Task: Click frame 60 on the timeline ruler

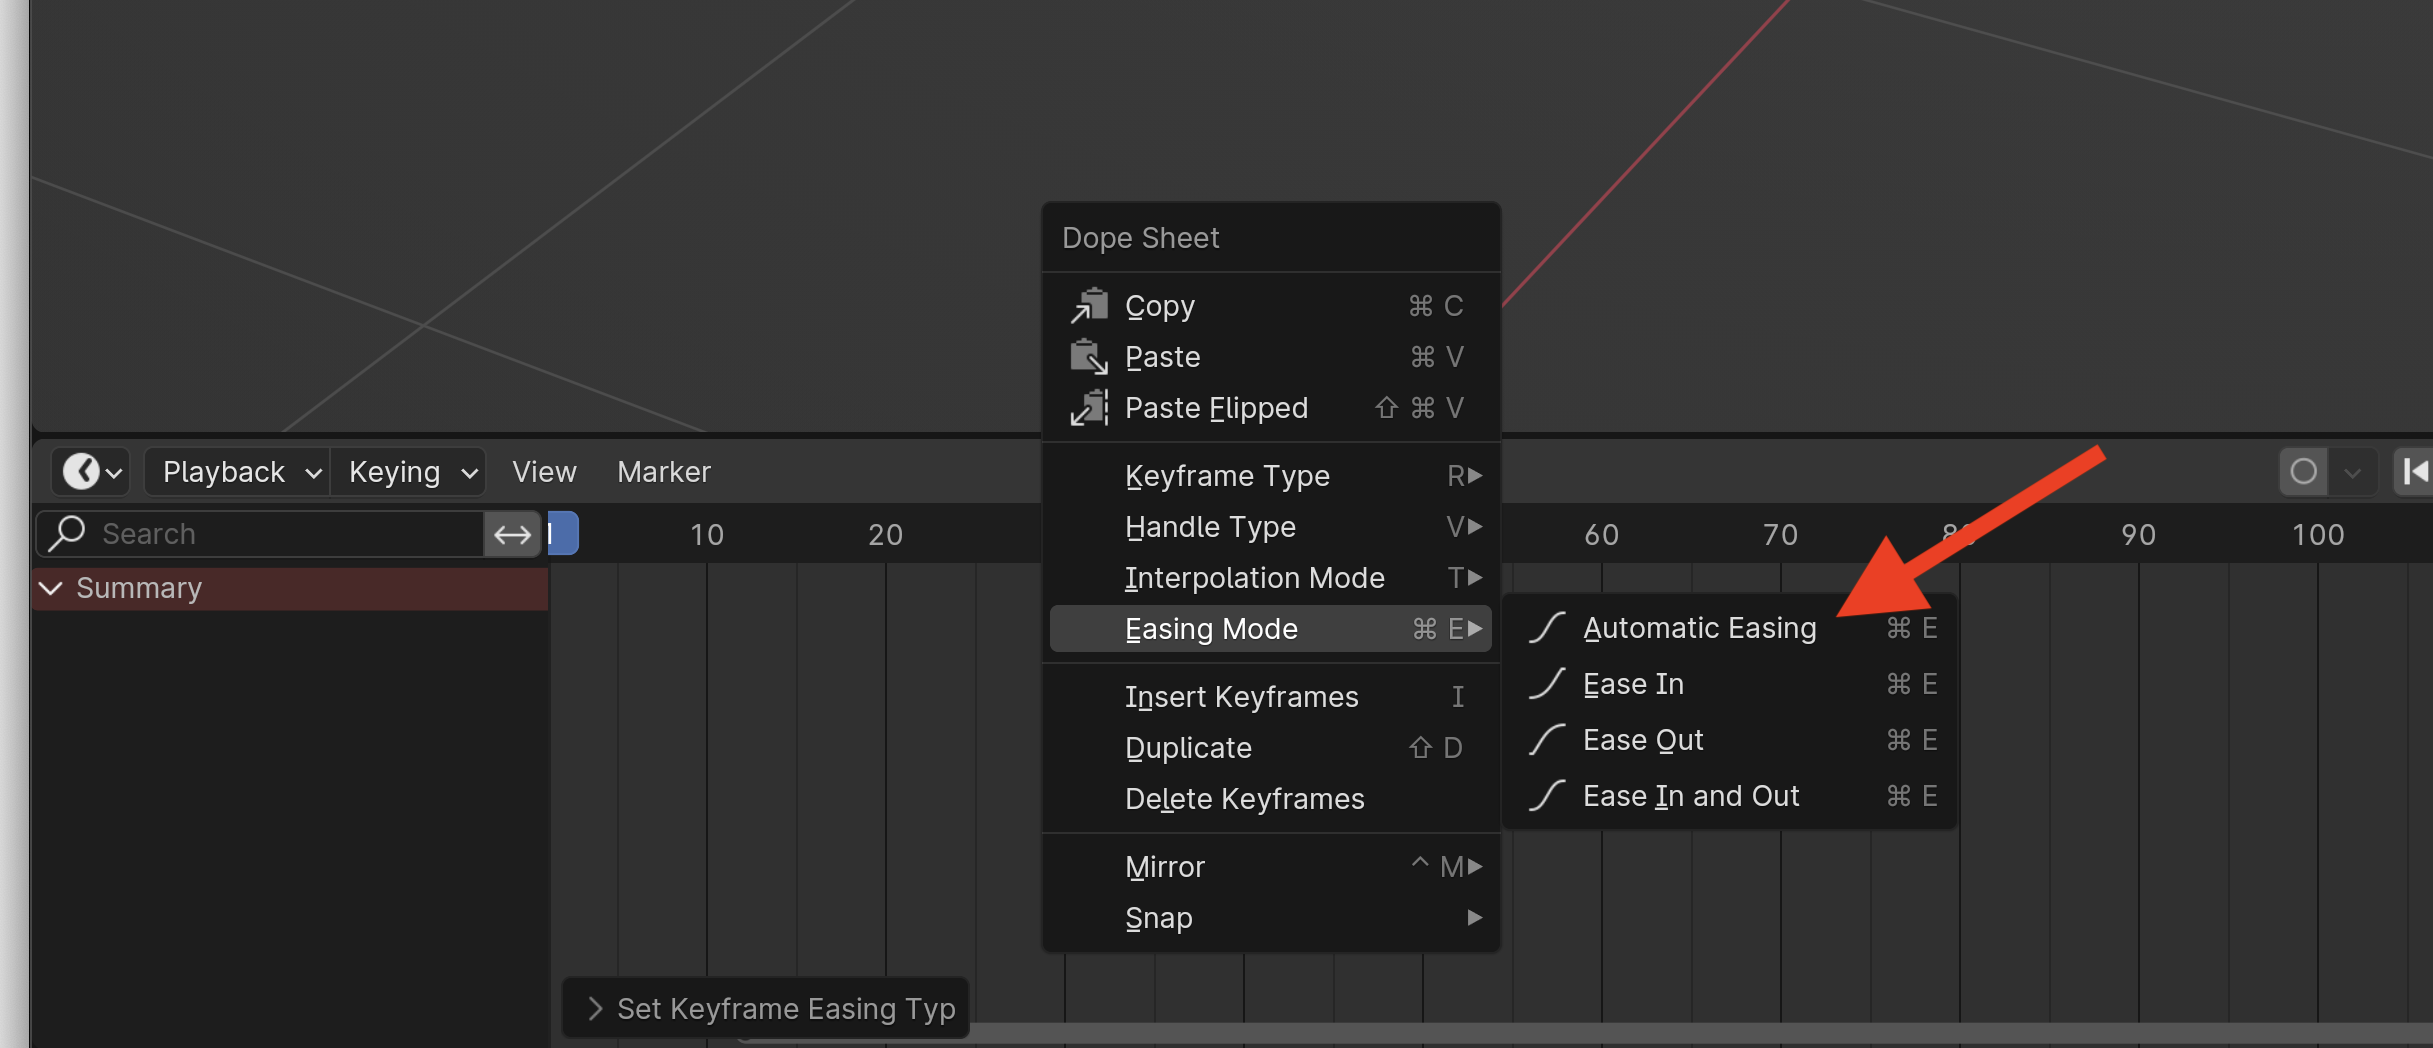Action: click(1601, 535)
